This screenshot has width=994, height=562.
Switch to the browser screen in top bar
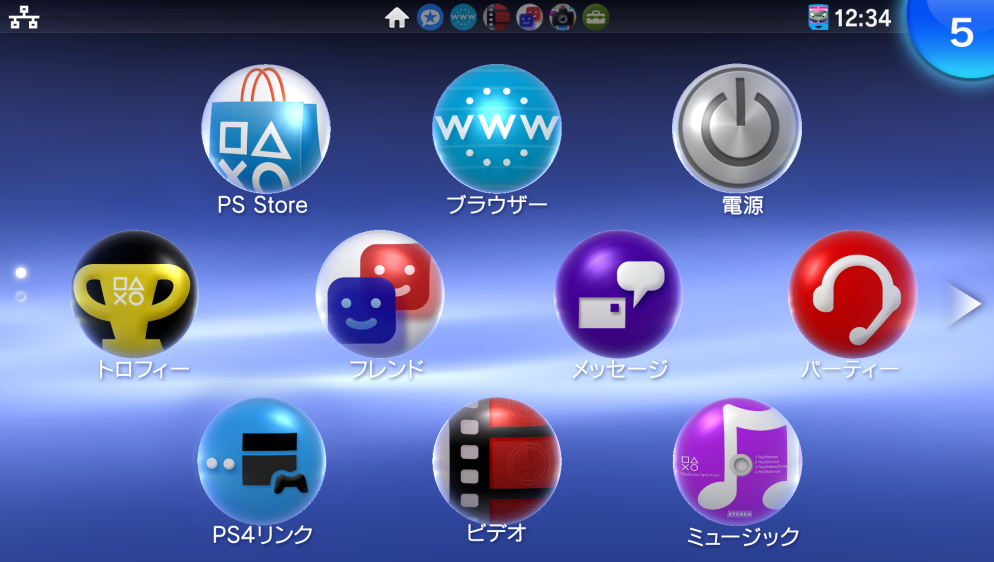[x=463, y=17]
